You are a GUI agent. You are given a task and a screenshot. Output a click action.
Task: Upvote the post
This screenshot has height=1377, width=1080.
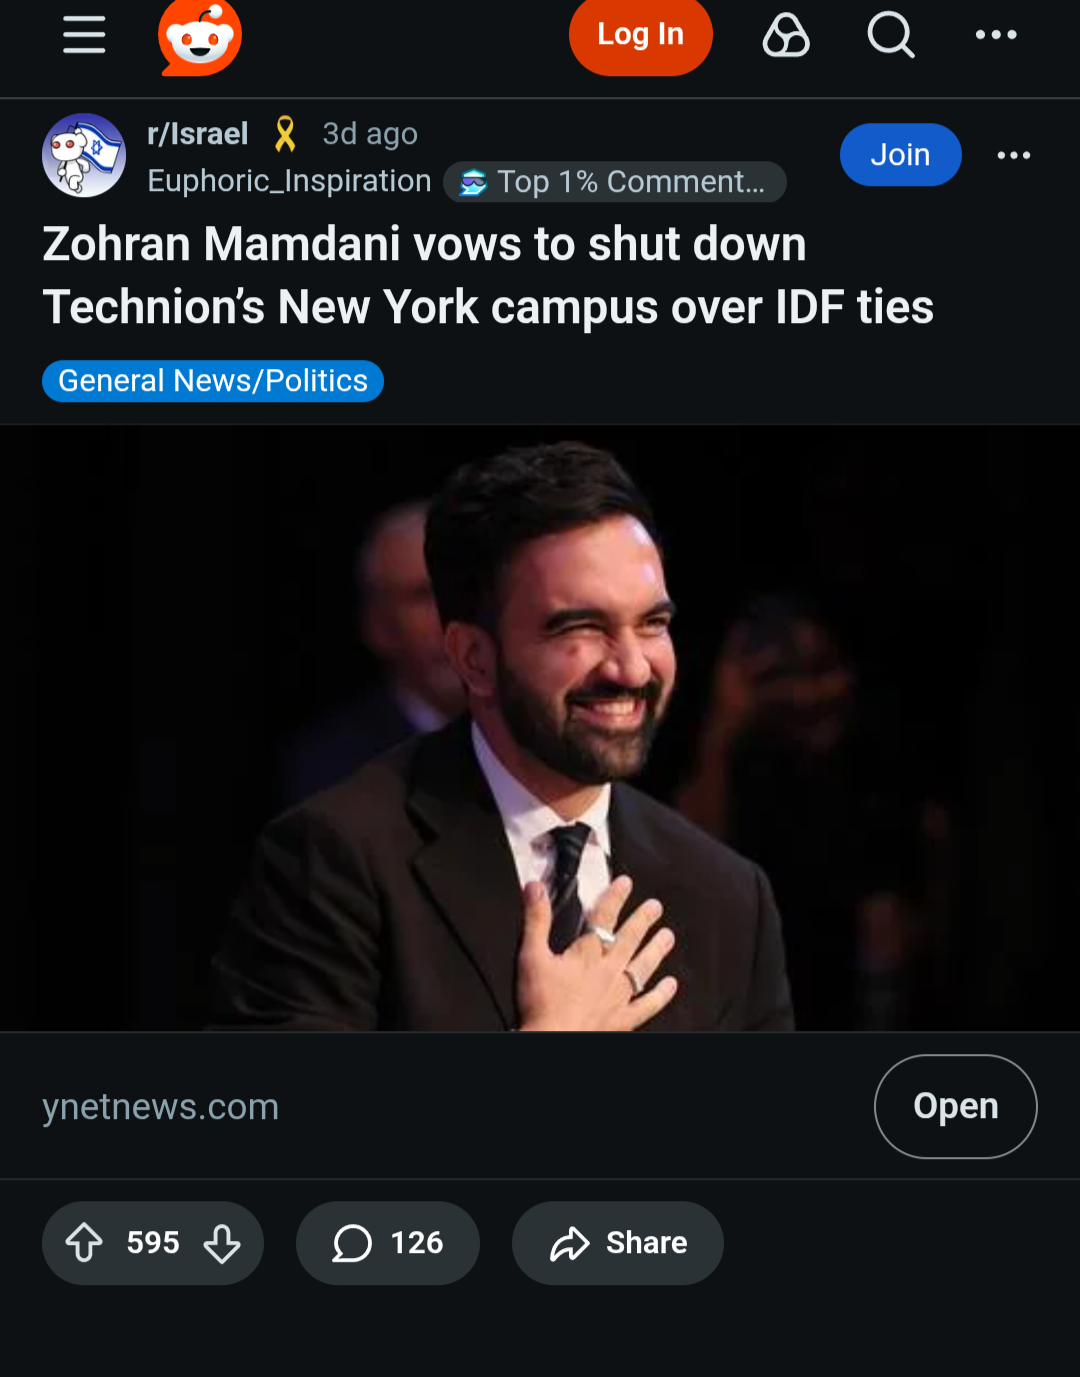84,1243
